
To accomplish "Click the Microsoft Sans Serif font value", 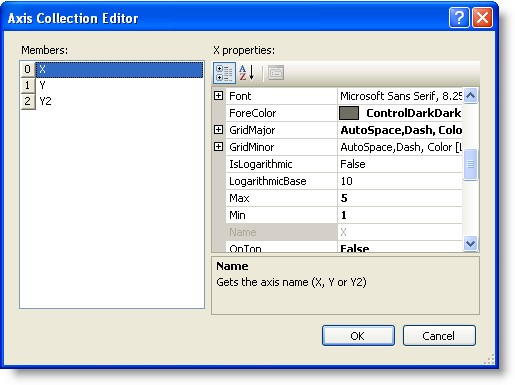I will click(400, 96).
